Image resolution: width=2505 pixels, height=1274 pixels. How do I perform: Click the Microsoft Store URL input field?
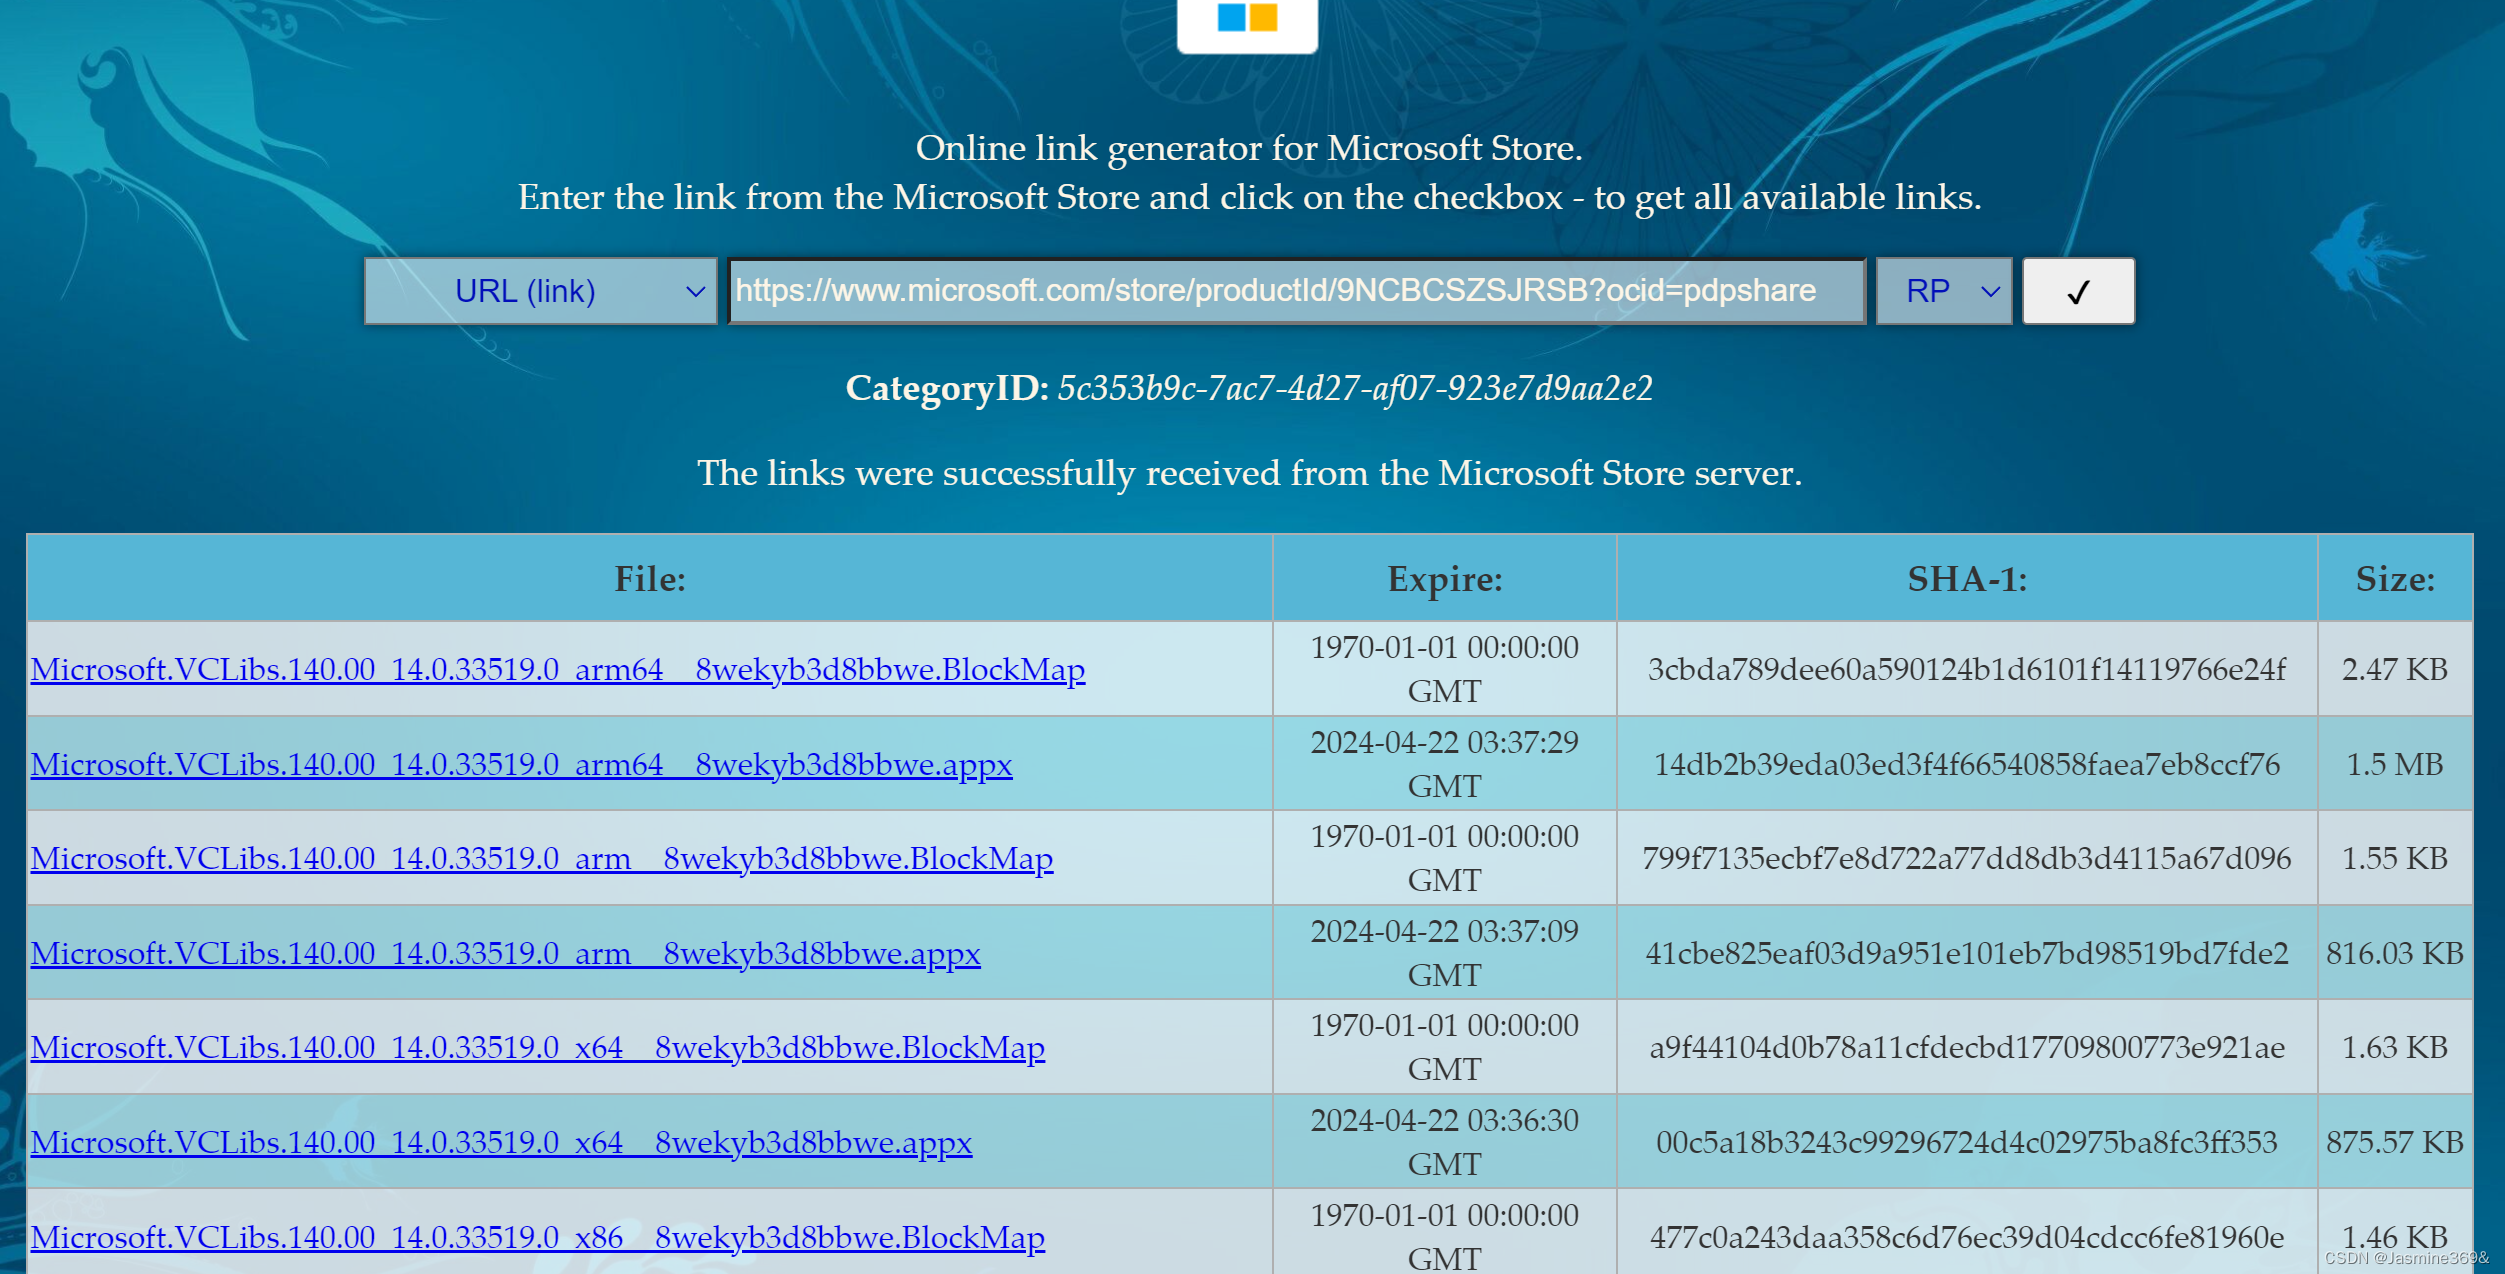pos(1296,291)
